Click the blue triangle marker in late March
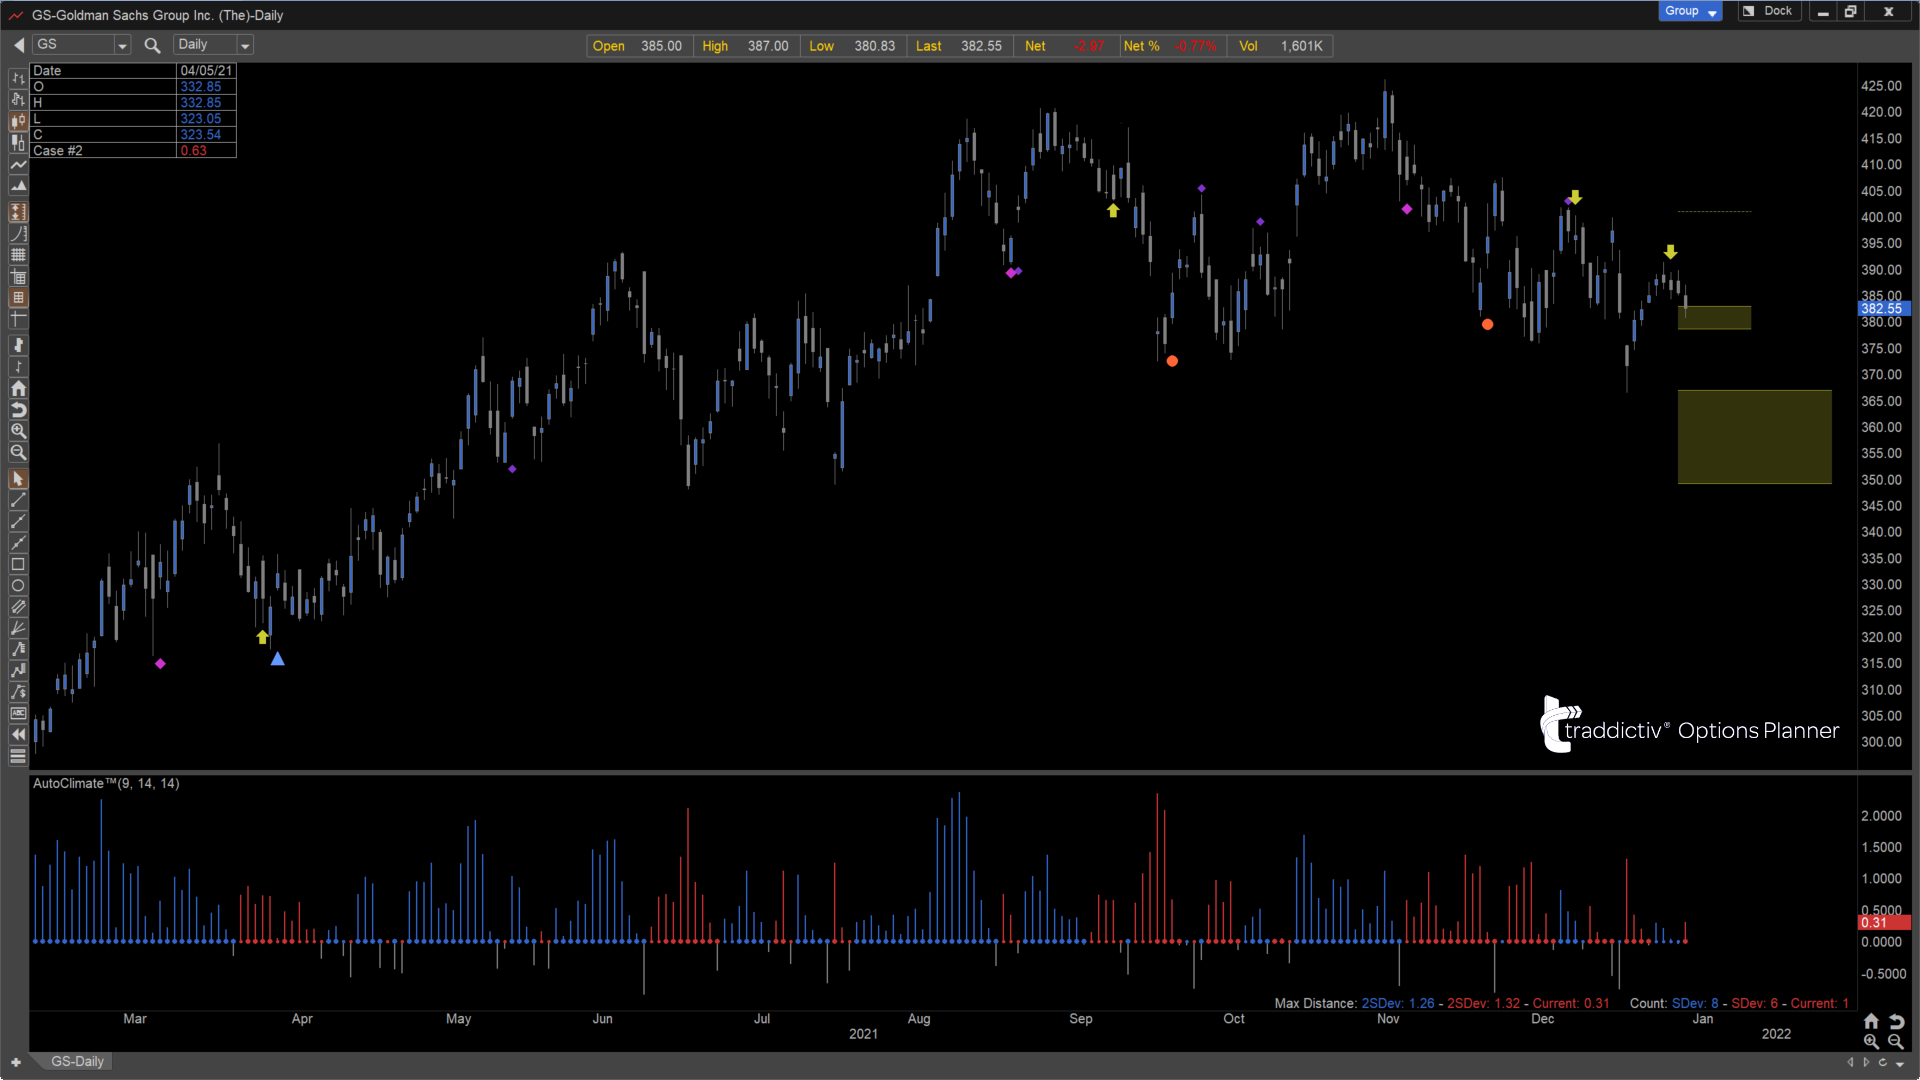This screenshot has width=1920, height=1080. point(278,658)
